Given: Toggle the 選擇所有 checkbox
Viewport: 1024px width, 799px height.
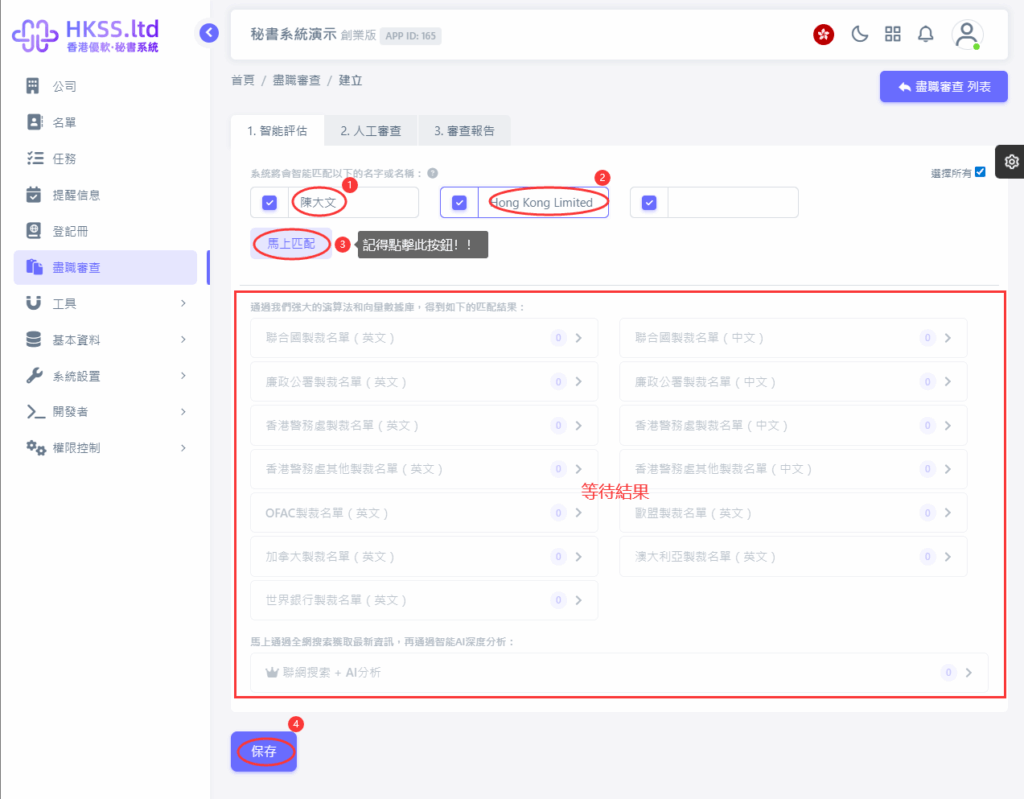Looking at the screenshot, I should (x=980, y=172).
